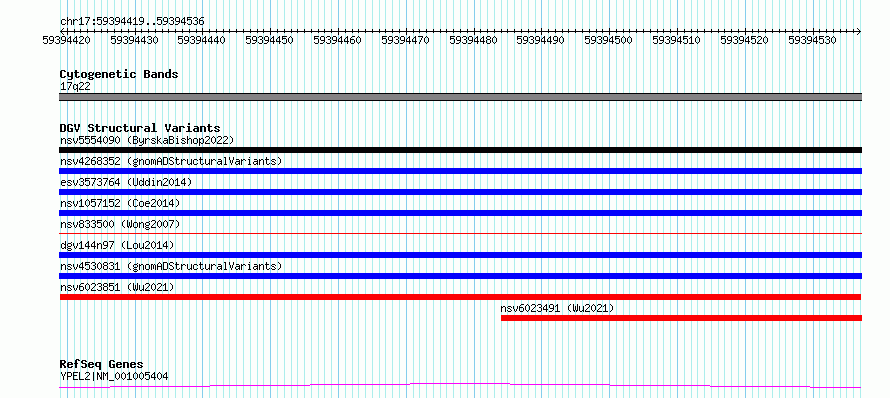Click the right arrowhead of the ruler
The width and height of the screenshot is (890, 398).
(x=859, y=31)
